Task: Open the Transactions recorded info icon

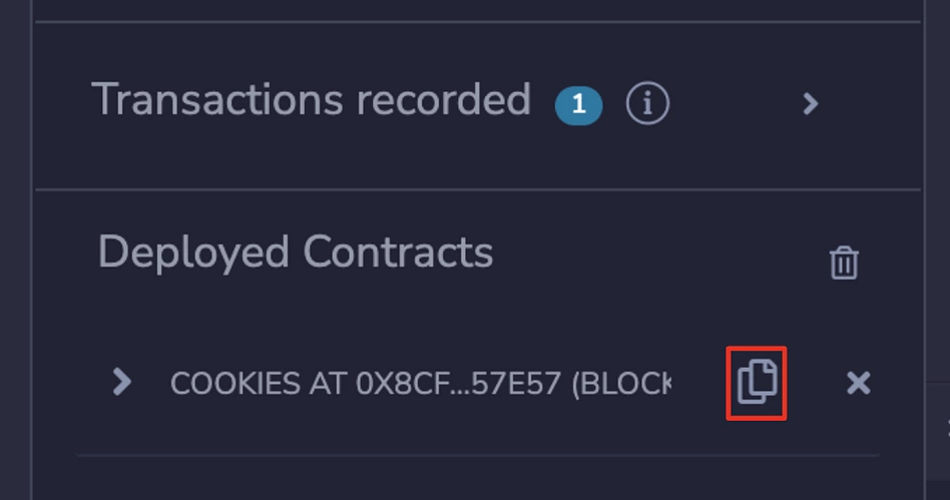Action: [x=648, y=104]
